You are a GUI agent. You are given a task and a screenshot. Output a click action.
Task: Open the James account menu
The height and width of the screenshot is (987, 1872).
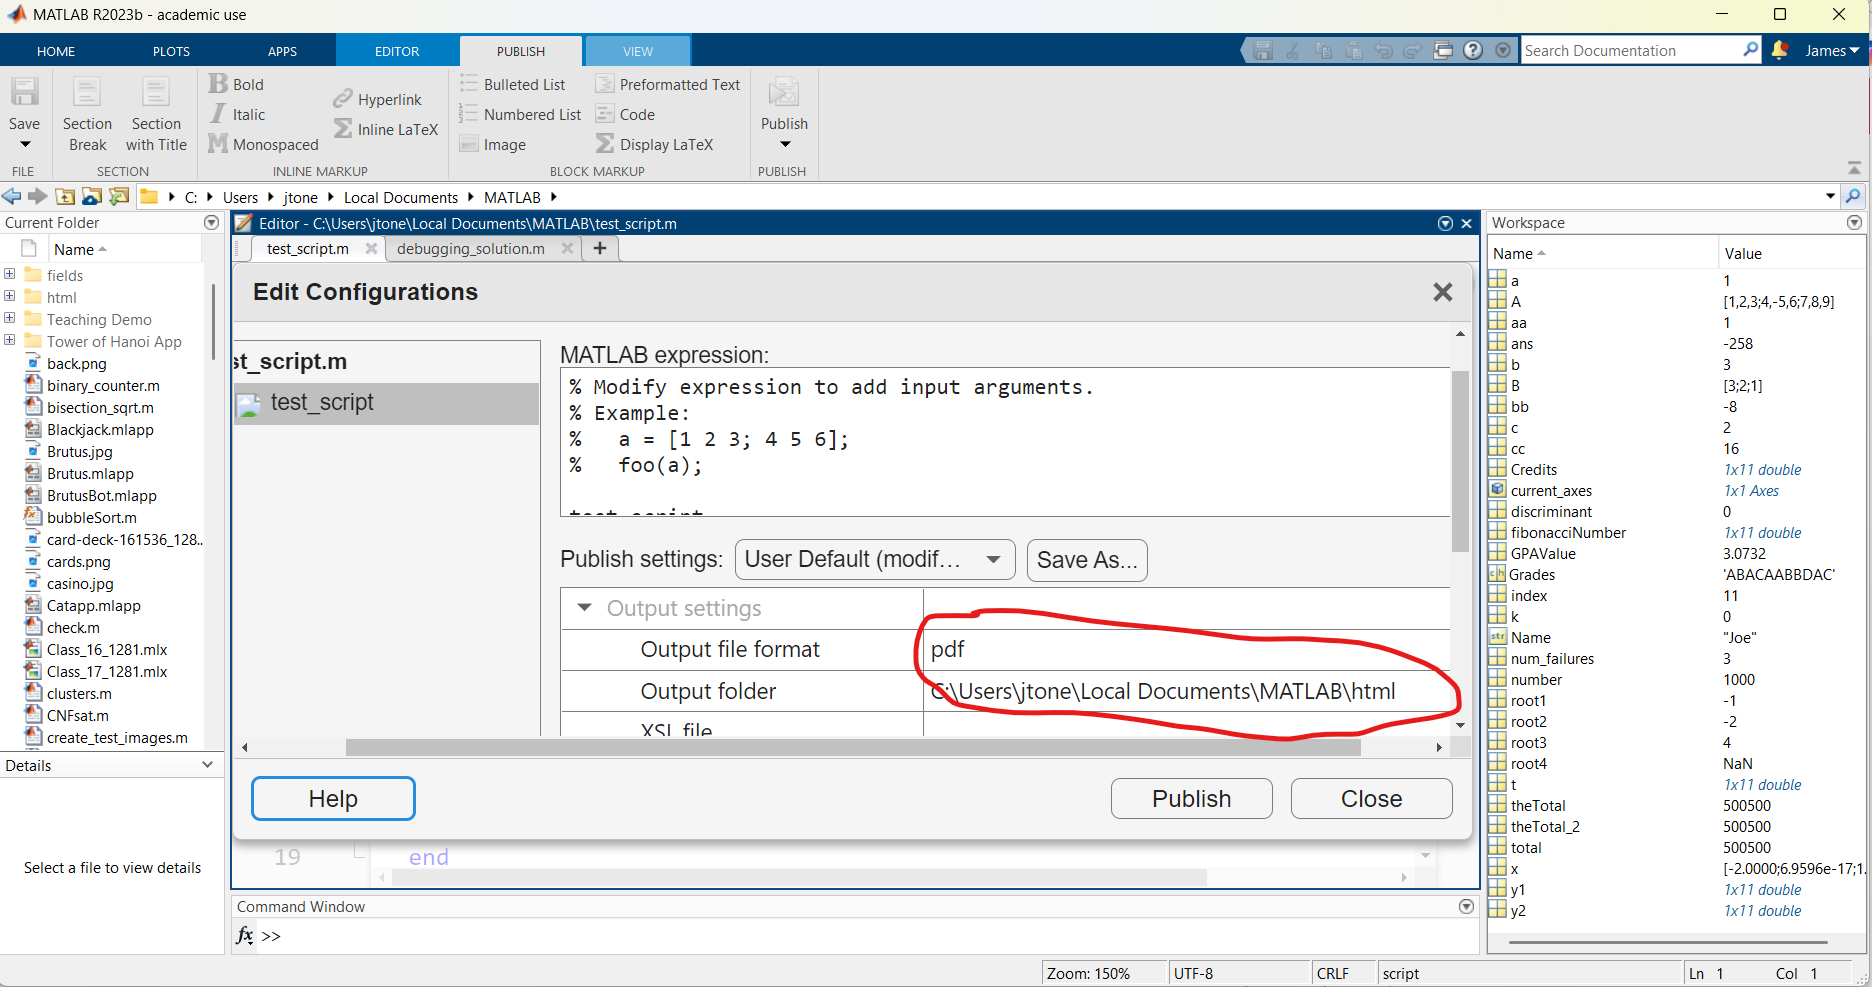[1832, 50]
